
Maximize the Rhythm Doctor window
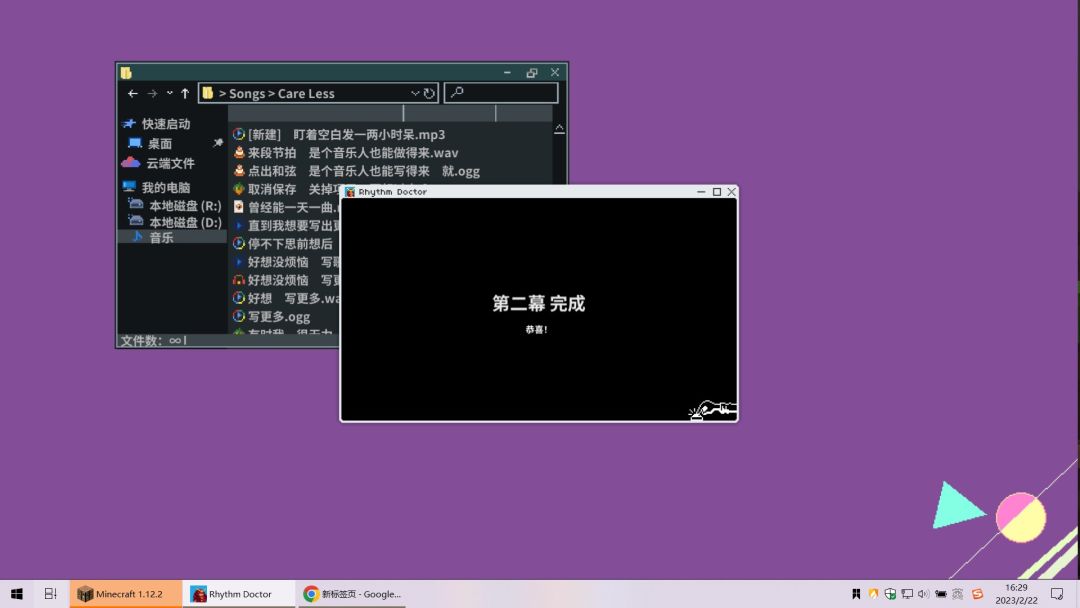(x=717, y=192)
